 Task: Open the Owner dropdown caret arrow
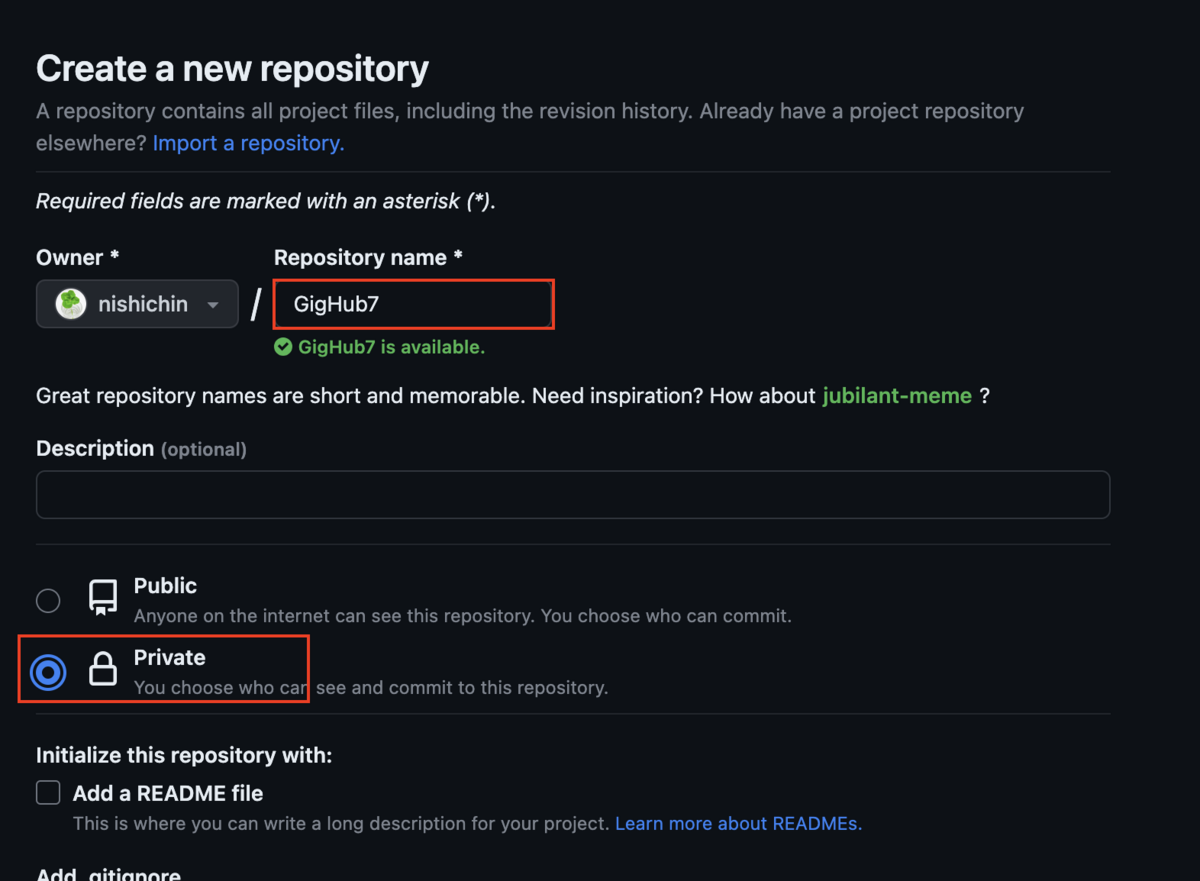click(213, 305)
